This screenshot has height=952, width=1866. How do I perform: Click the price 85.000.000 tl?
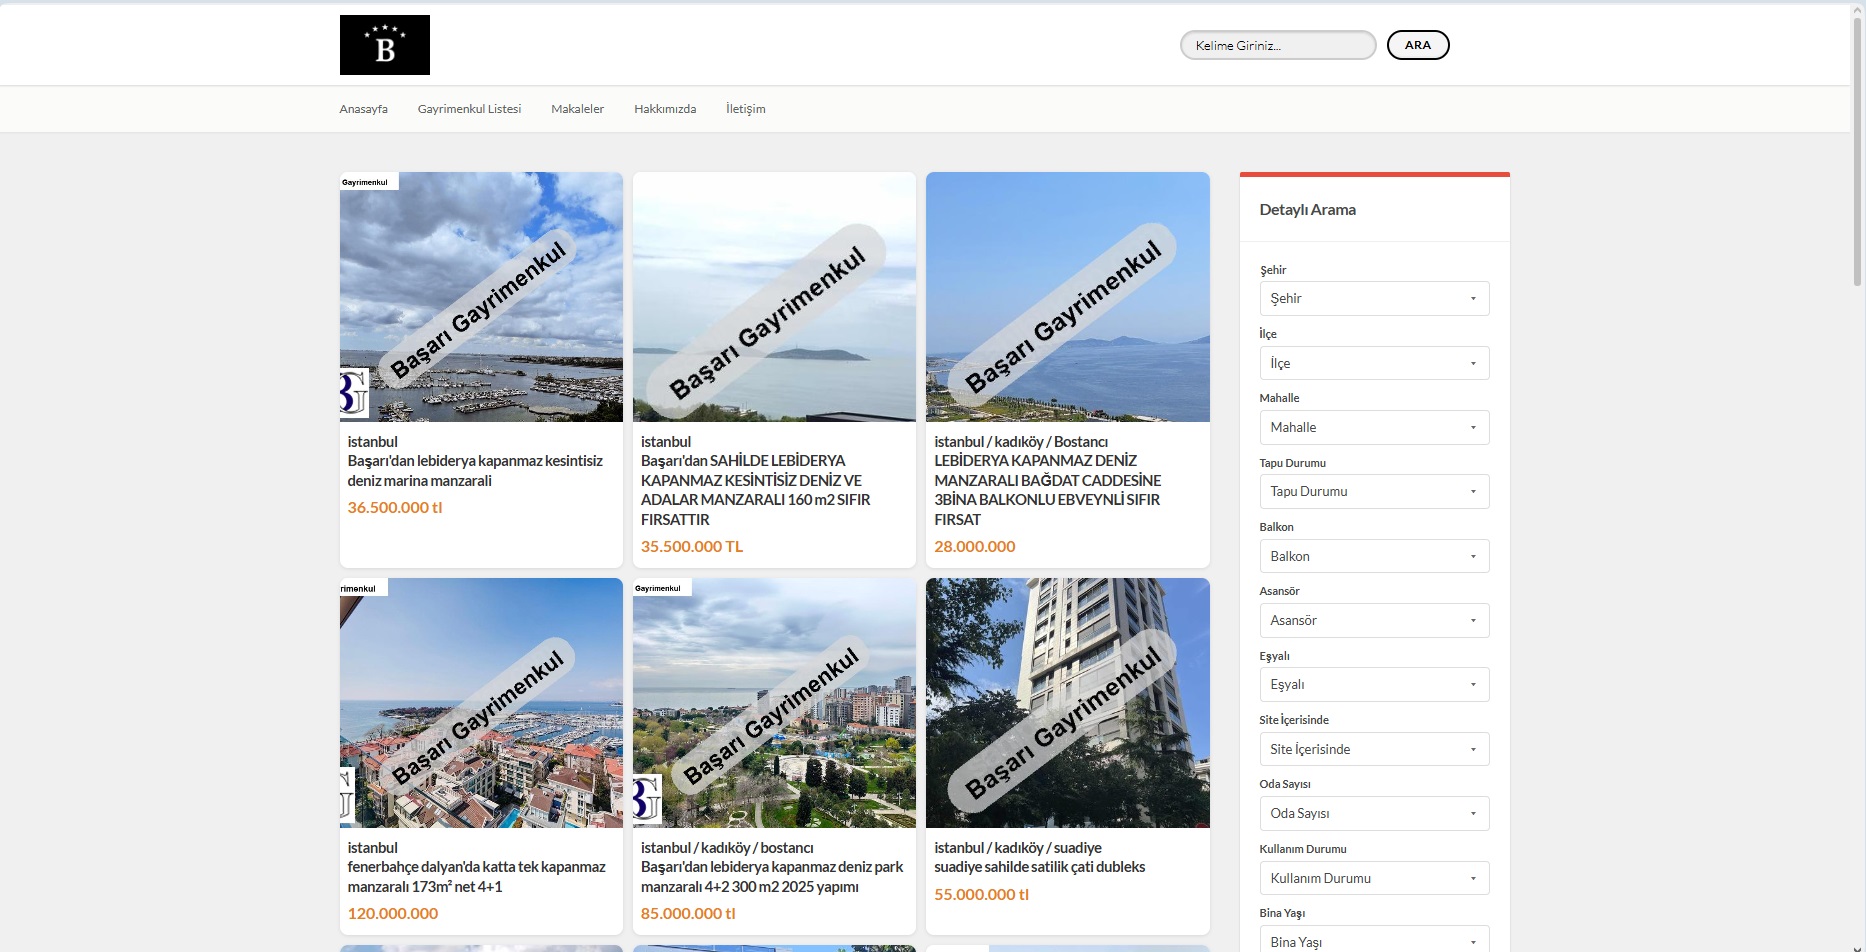(x=688, y=914)
